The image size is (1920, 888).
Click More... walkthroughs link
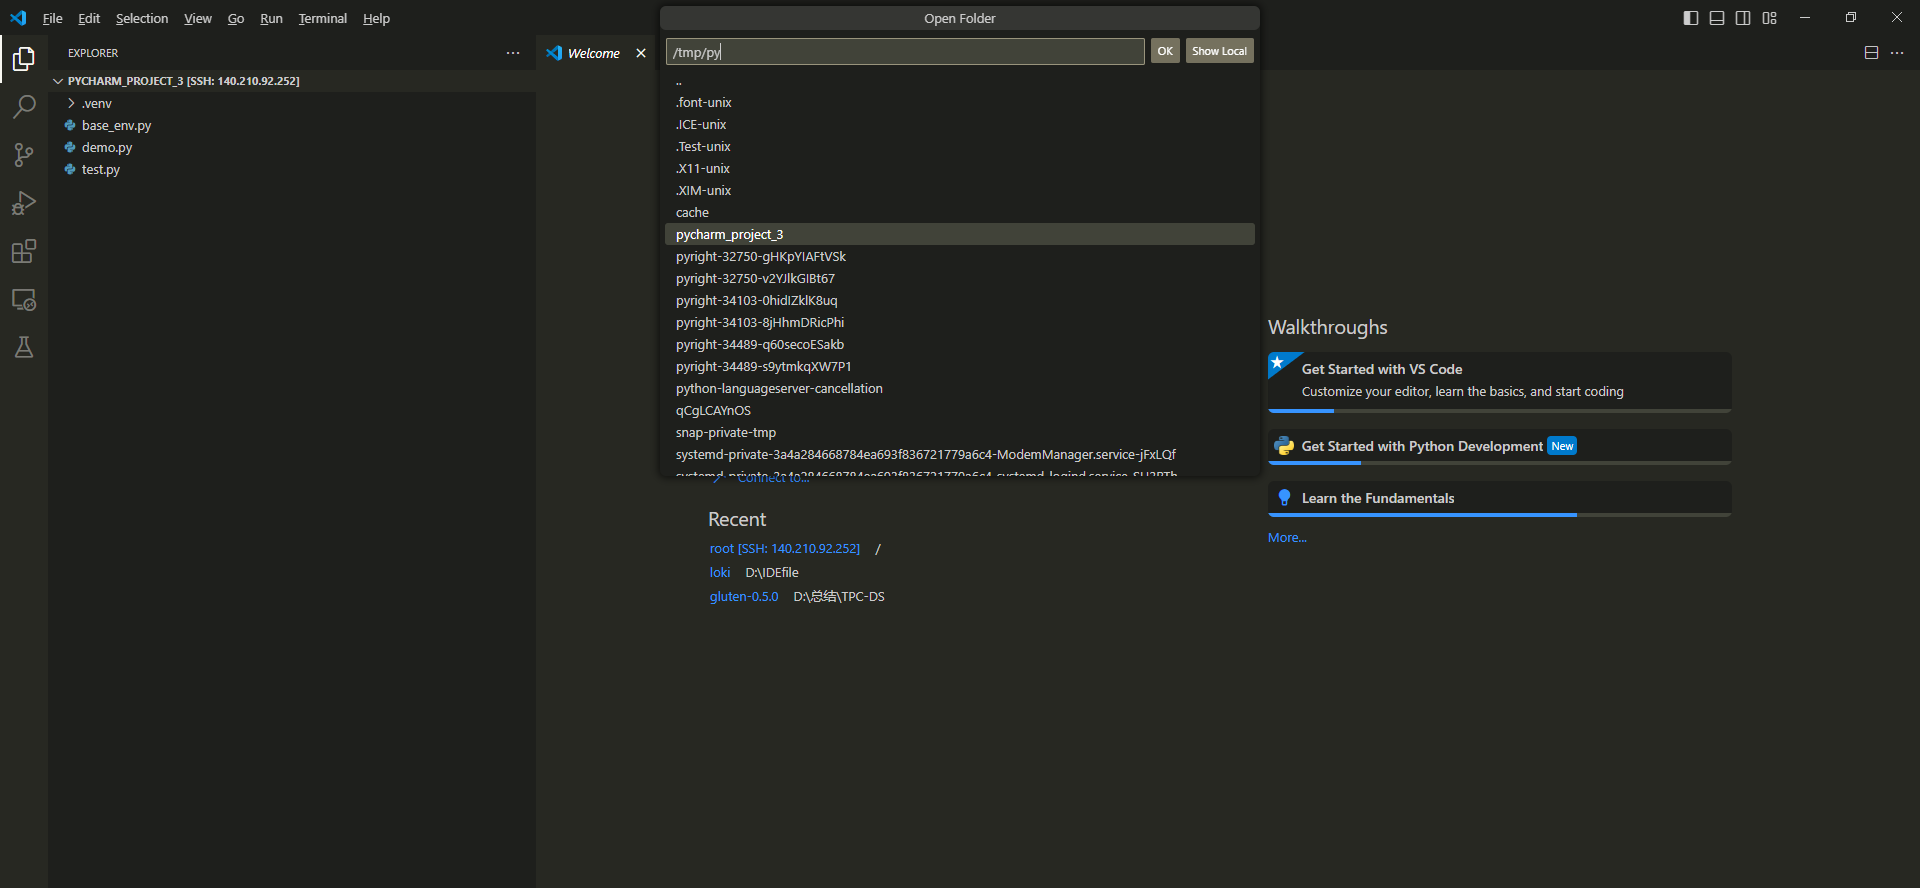(1287, 537)
